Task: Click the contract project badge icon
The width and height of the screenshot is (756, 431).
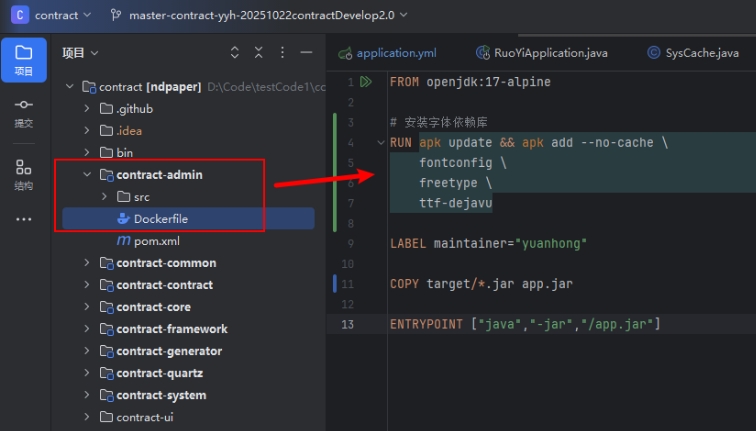Action: 20,15
